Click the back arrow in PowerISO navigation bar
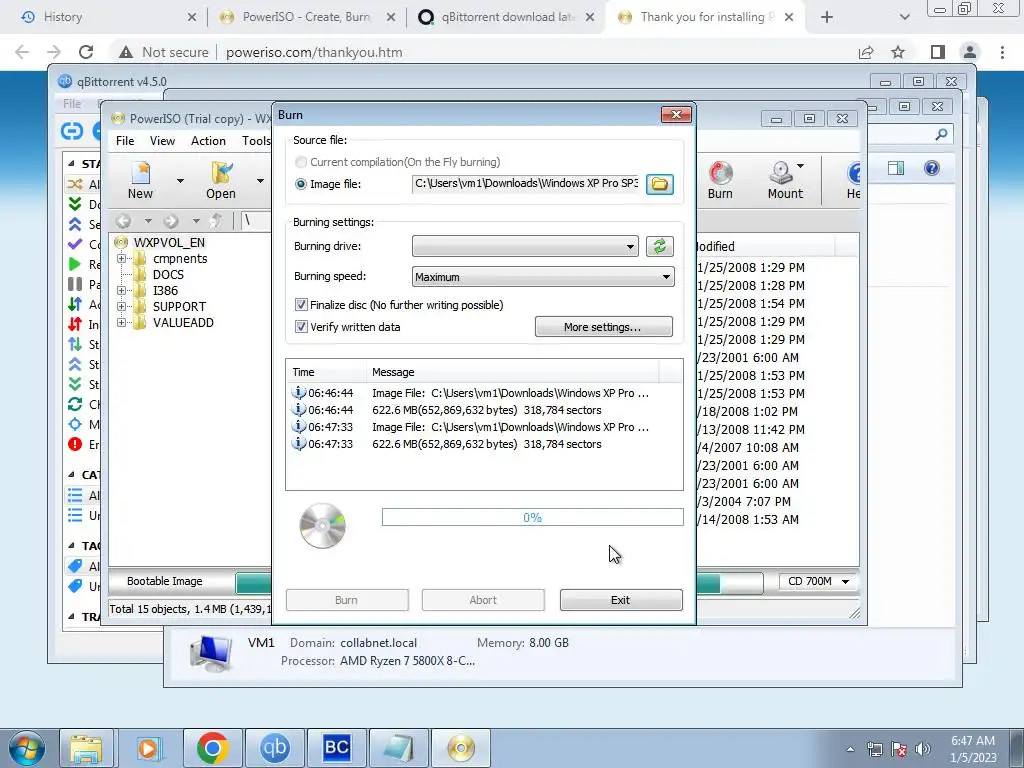 [x=123, y=221]
